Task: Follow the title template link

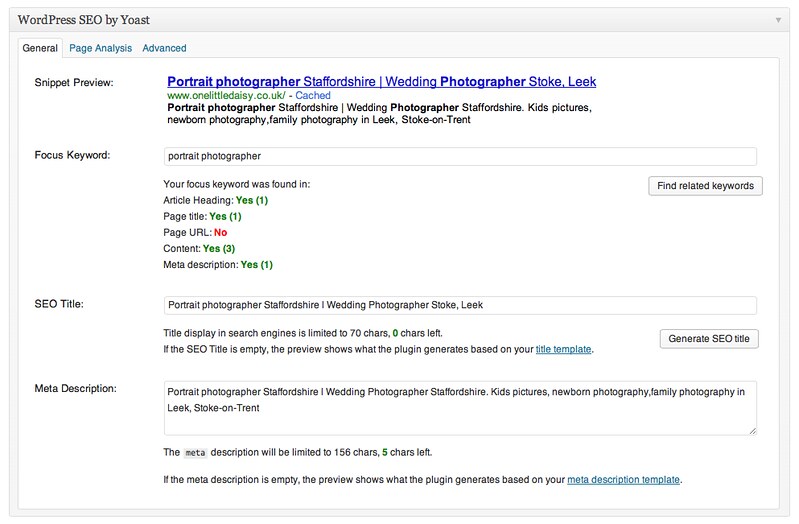Action: click(x=563, y=350)
